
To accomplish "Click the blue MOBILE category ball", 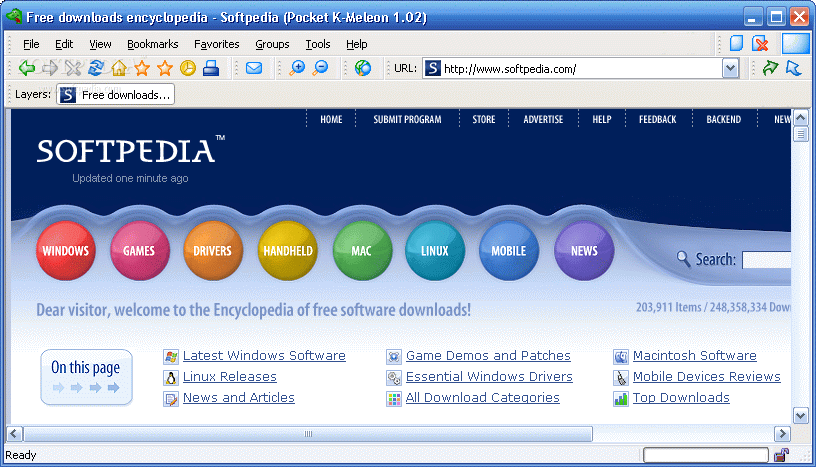I will [x=509, y=250].
